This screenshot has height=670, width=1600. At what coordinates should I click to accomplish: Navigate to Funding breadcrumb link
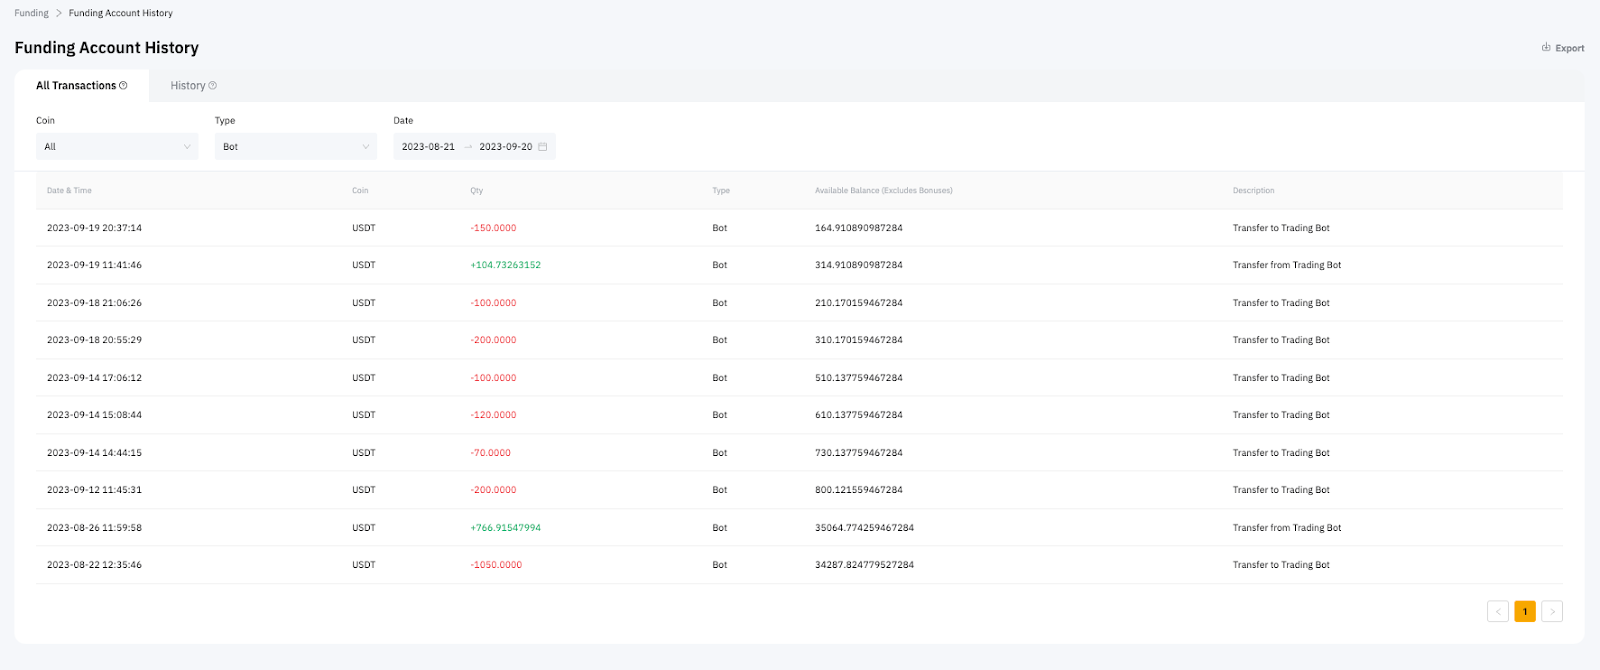31,13
